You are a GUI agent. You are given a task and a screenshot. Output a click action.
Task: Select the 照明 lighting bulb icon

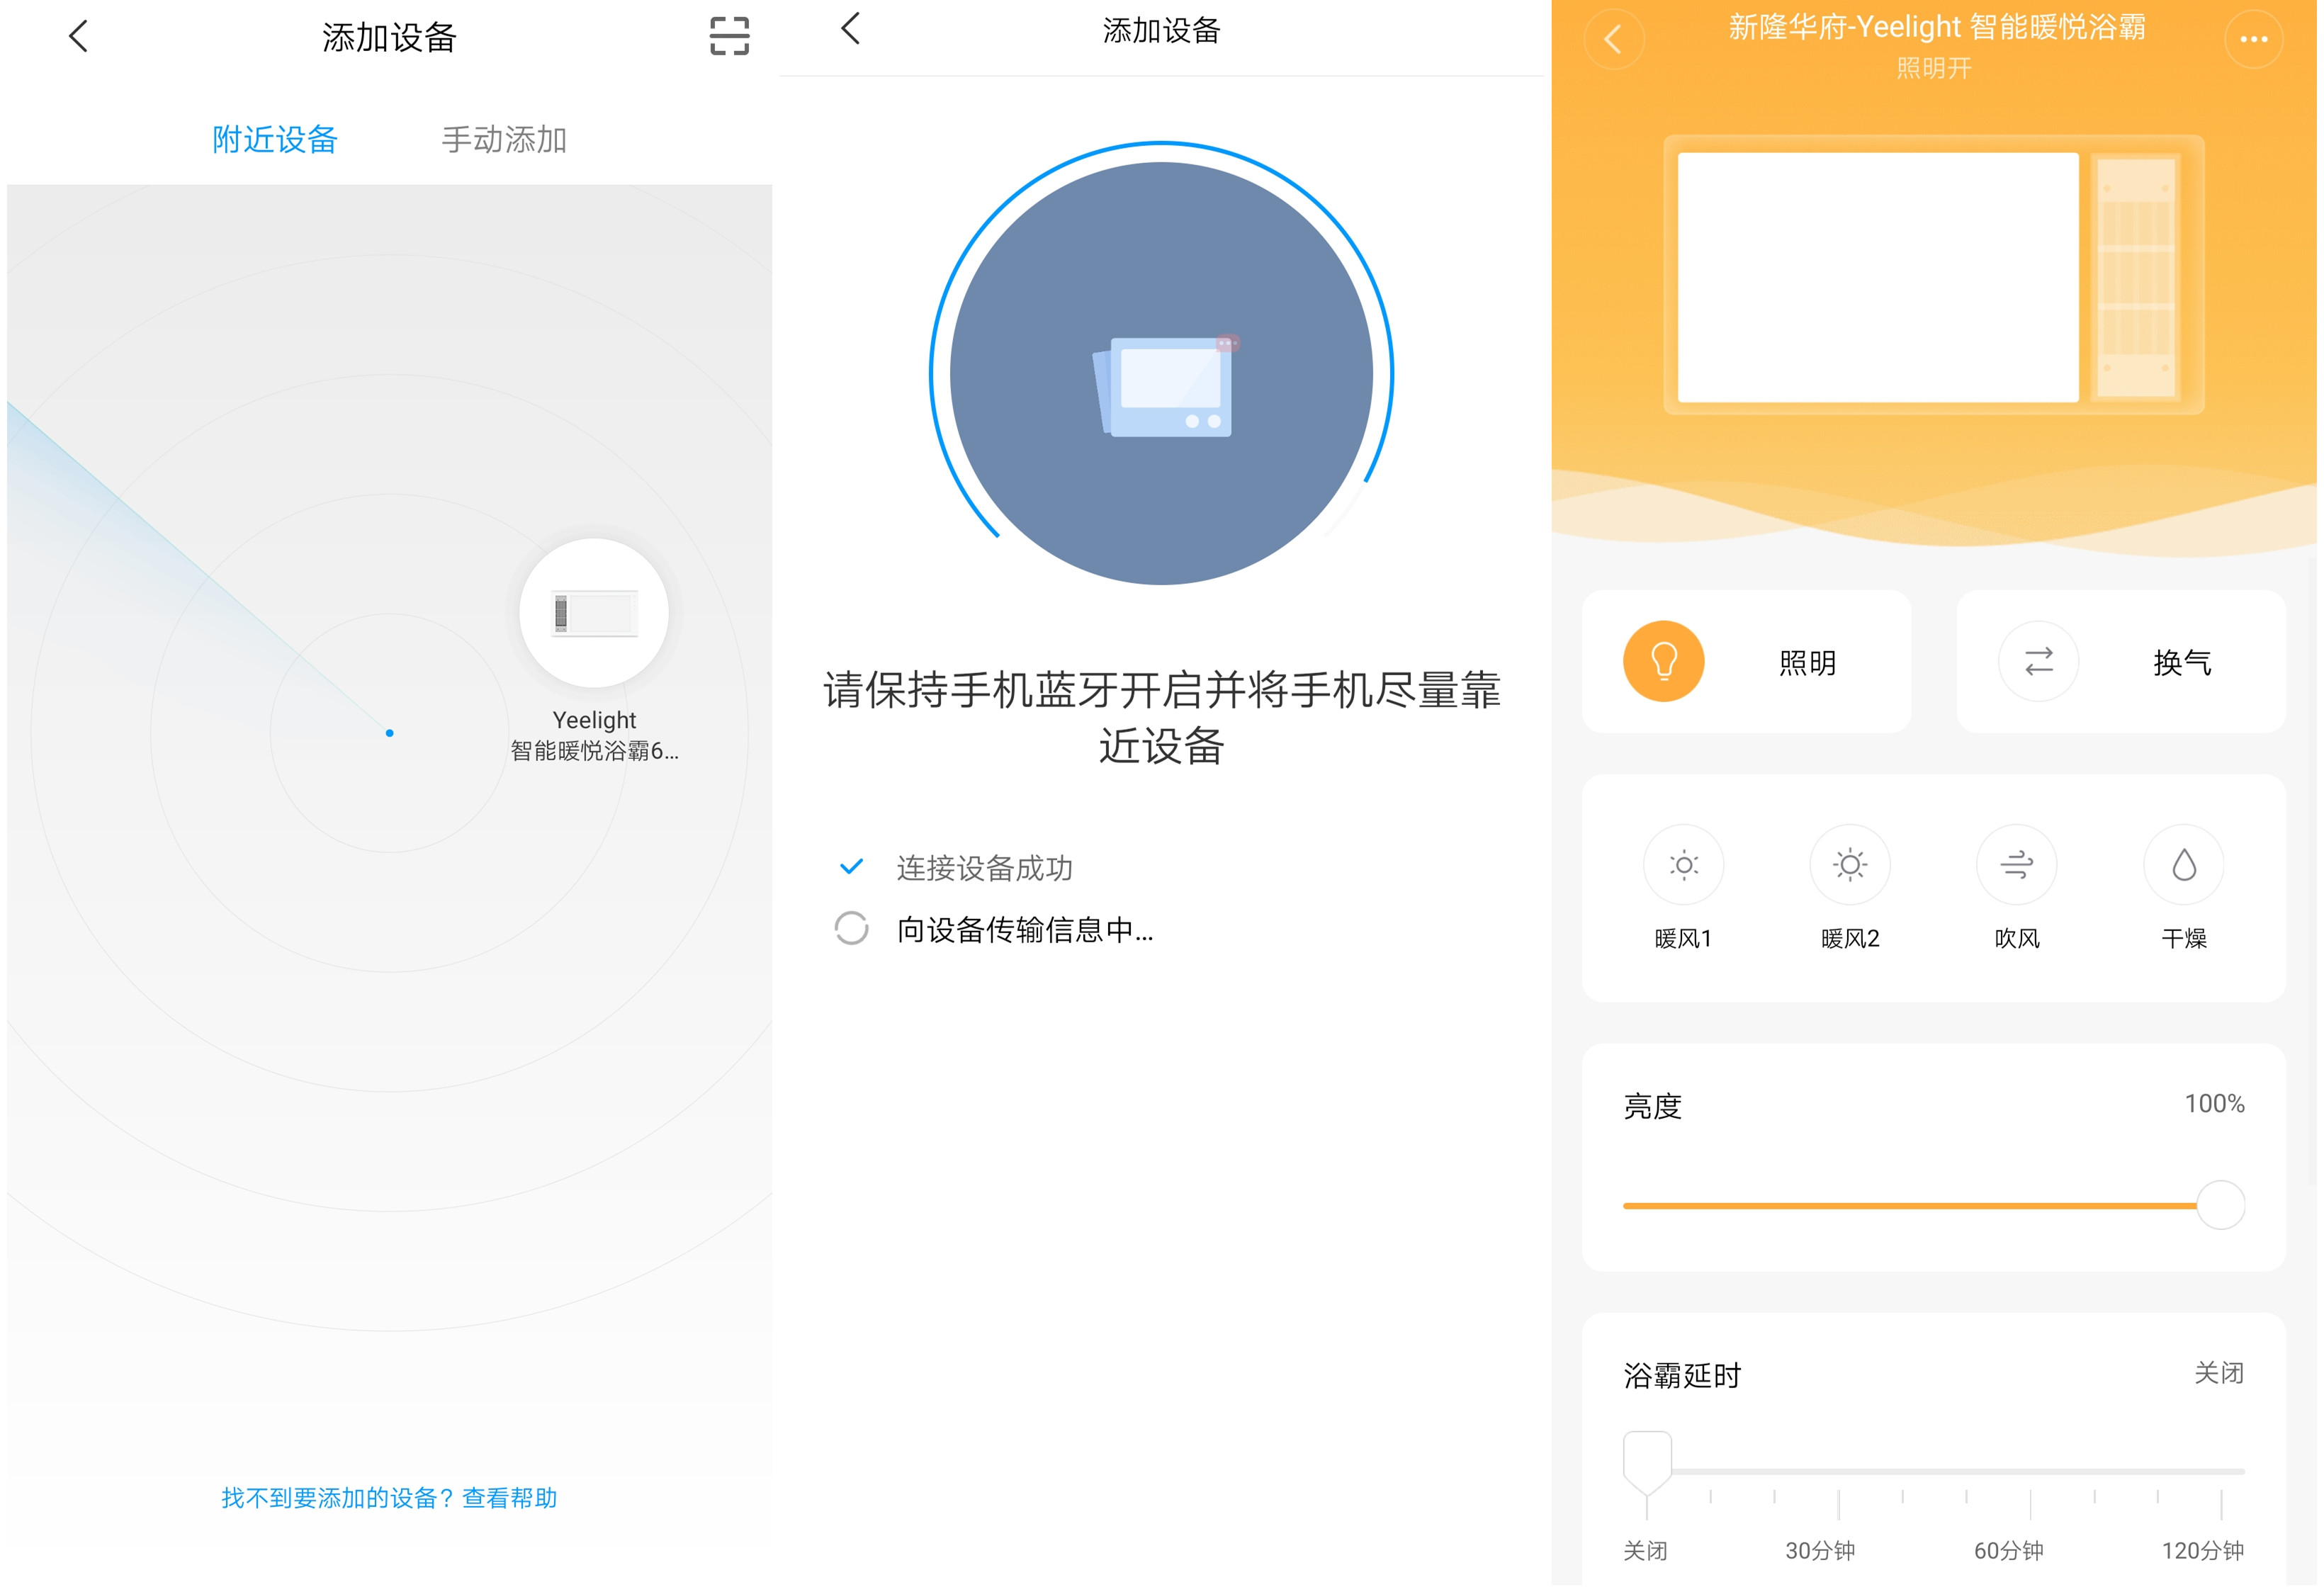(x=1663, y=661)
